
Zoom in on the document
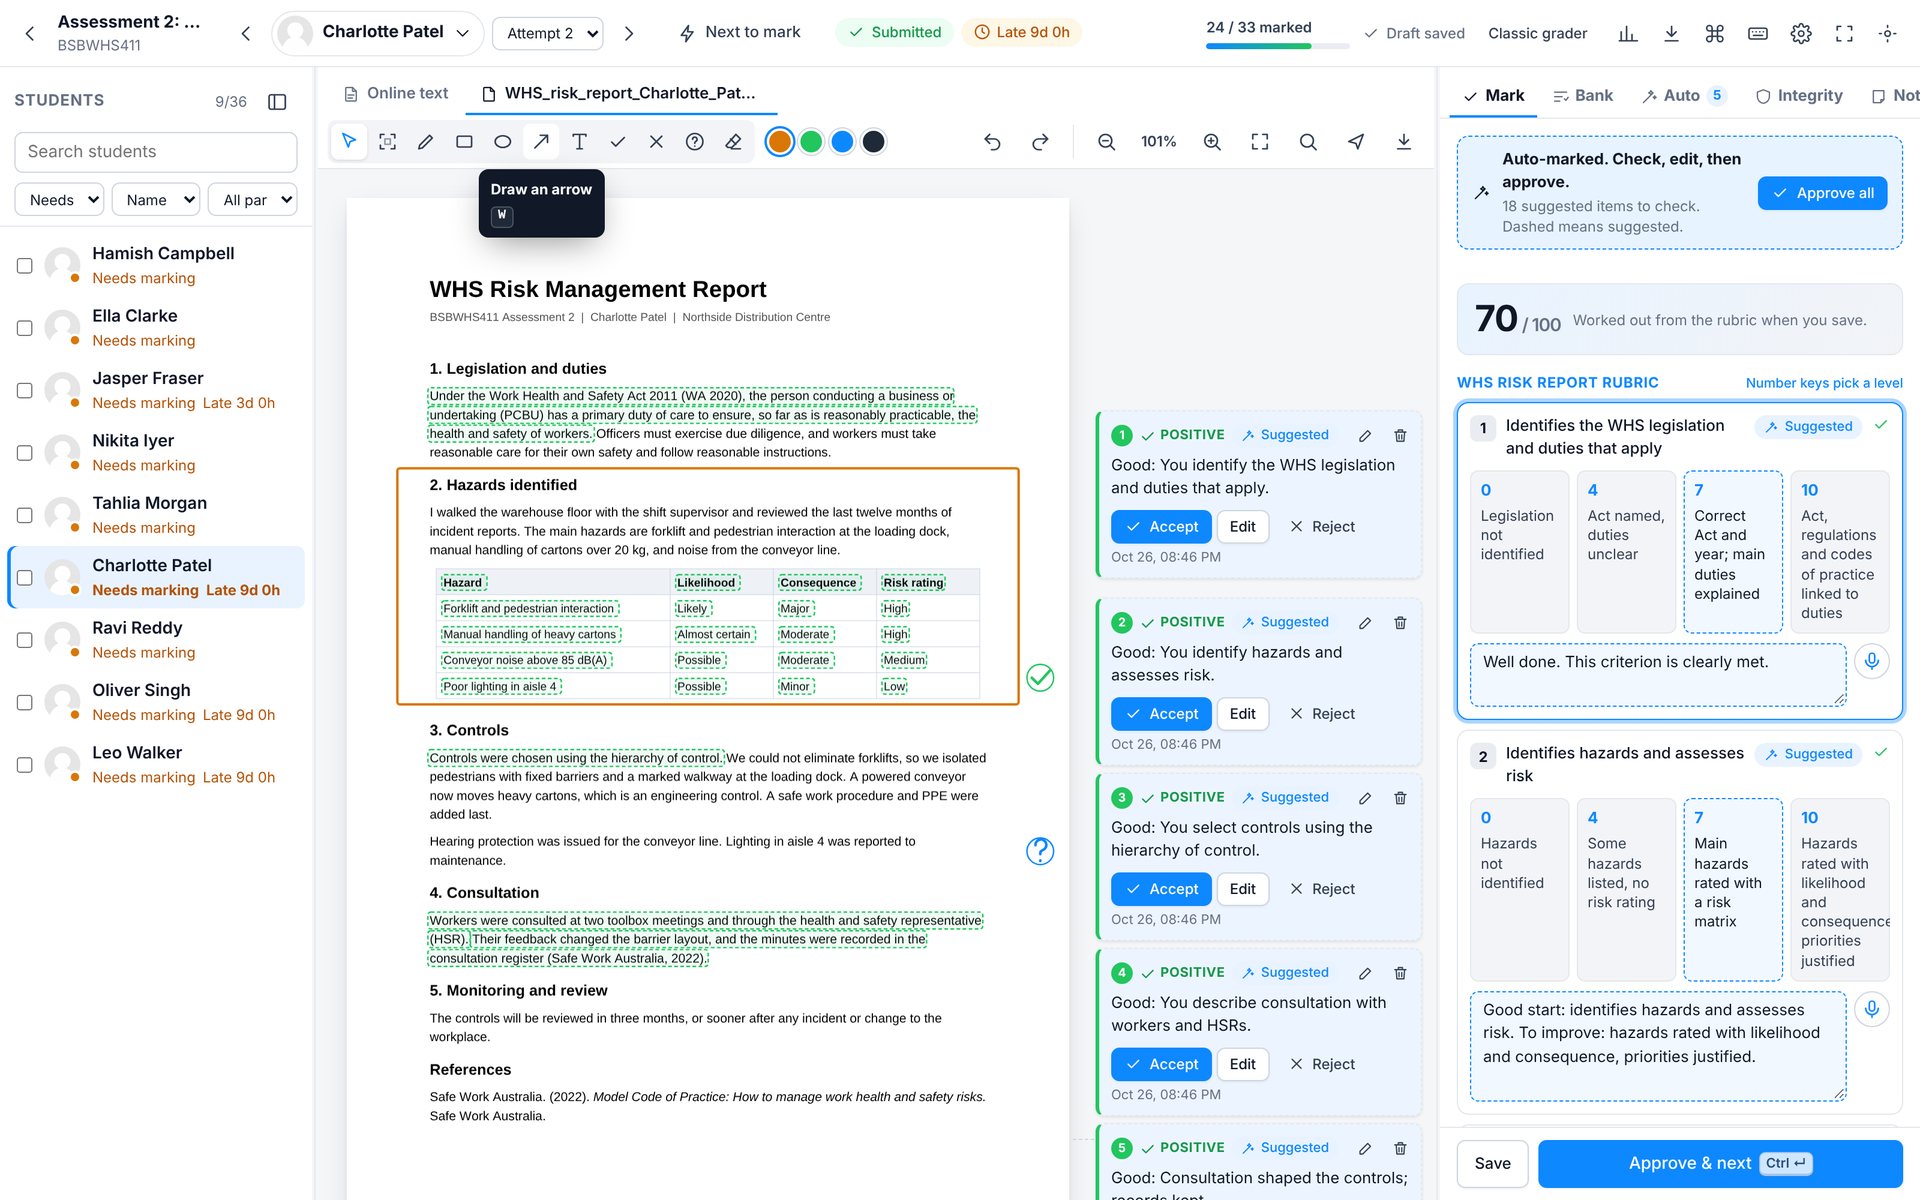(1212, 142)
